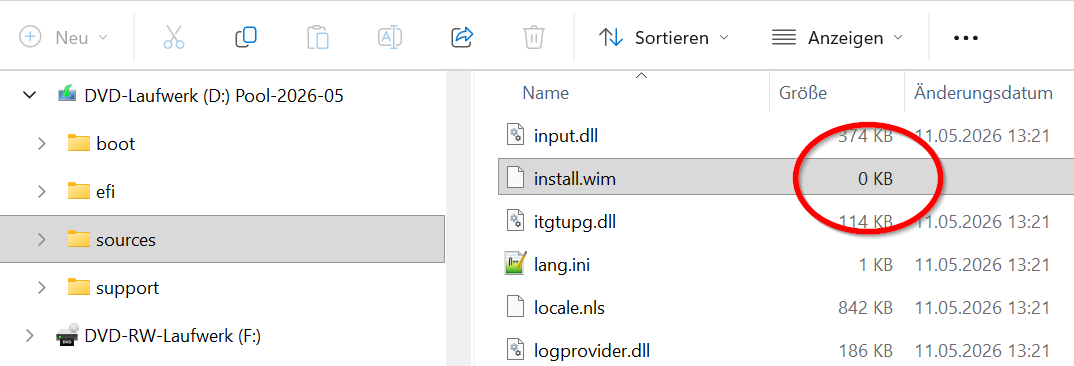The height and width of the screenshot is (366, 1074).
Task: Select the file logprovider.dll
Action: click(592, 351)
